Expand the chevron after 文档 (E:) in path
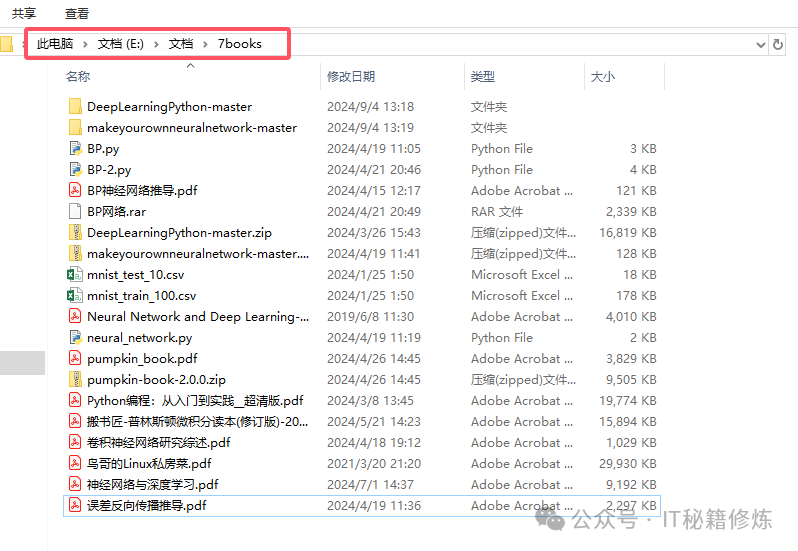The height and width of the screenshot is (551, 798). (x=158, y=44)
